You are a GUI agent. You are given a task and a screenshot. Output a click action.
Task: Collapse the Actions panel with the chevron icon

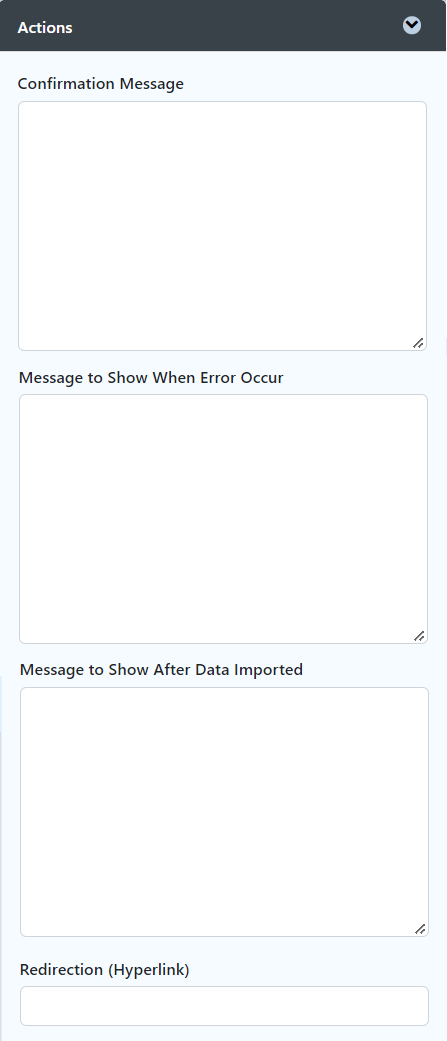pyautogui.click(x=412, y=26)
